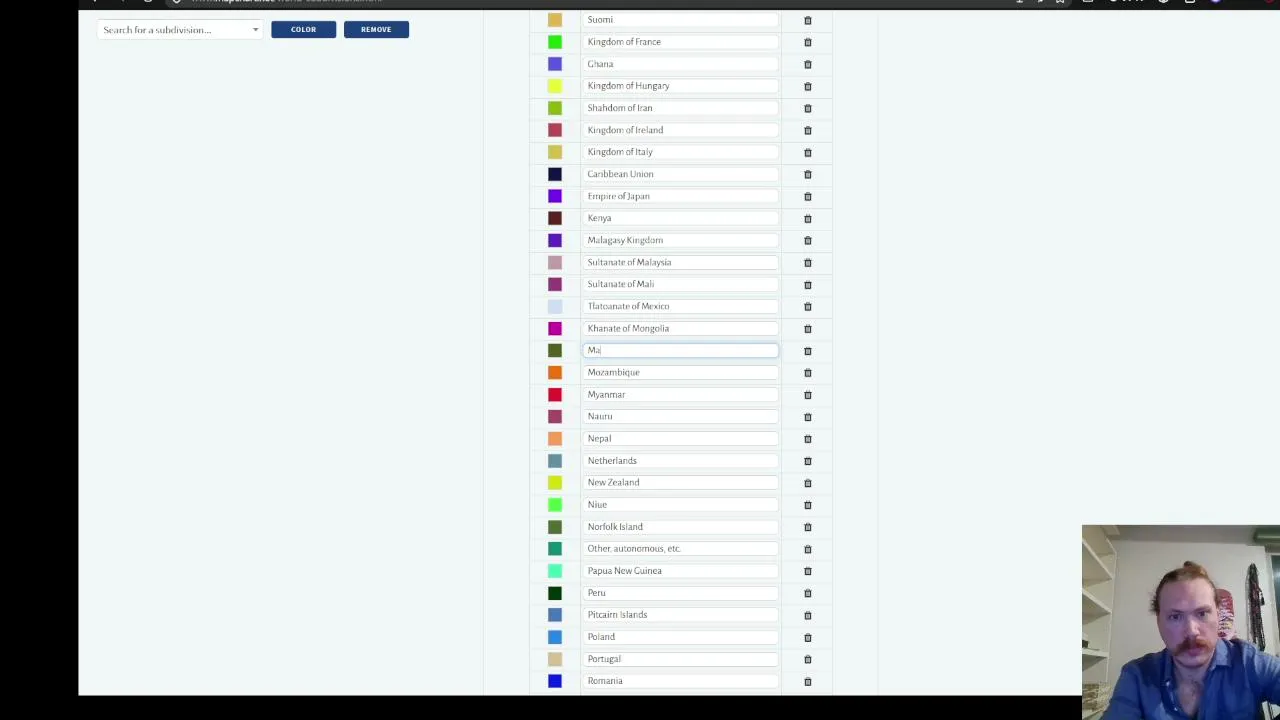Delete the Sultanate of Mali entry
Viewport: 1280px width, 720px height.
tap(808, 284)
